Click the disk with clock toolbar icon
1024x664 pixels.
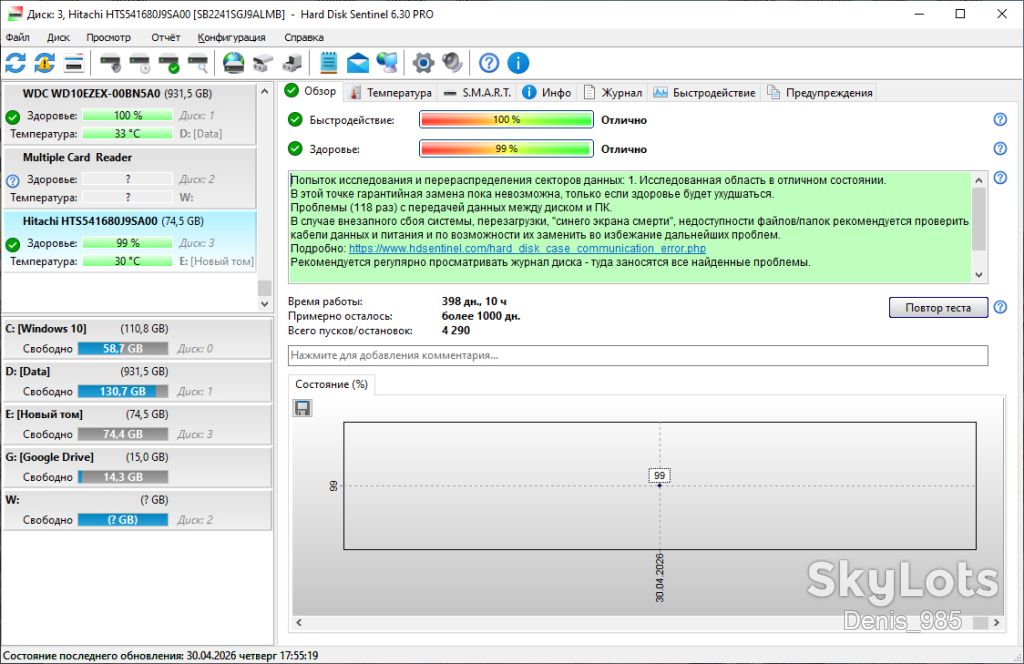(140, 63)
